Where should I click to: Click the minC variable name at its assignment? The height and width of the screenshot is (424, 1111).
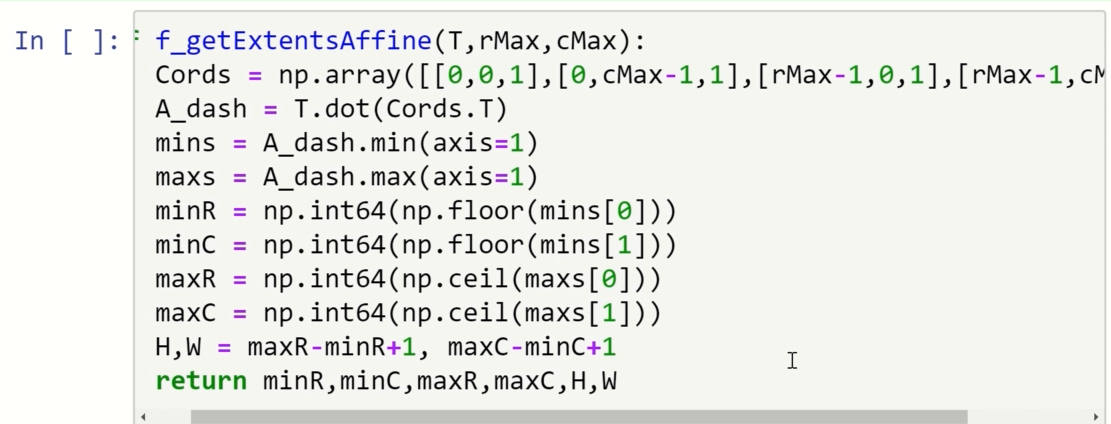coord(186,245)
